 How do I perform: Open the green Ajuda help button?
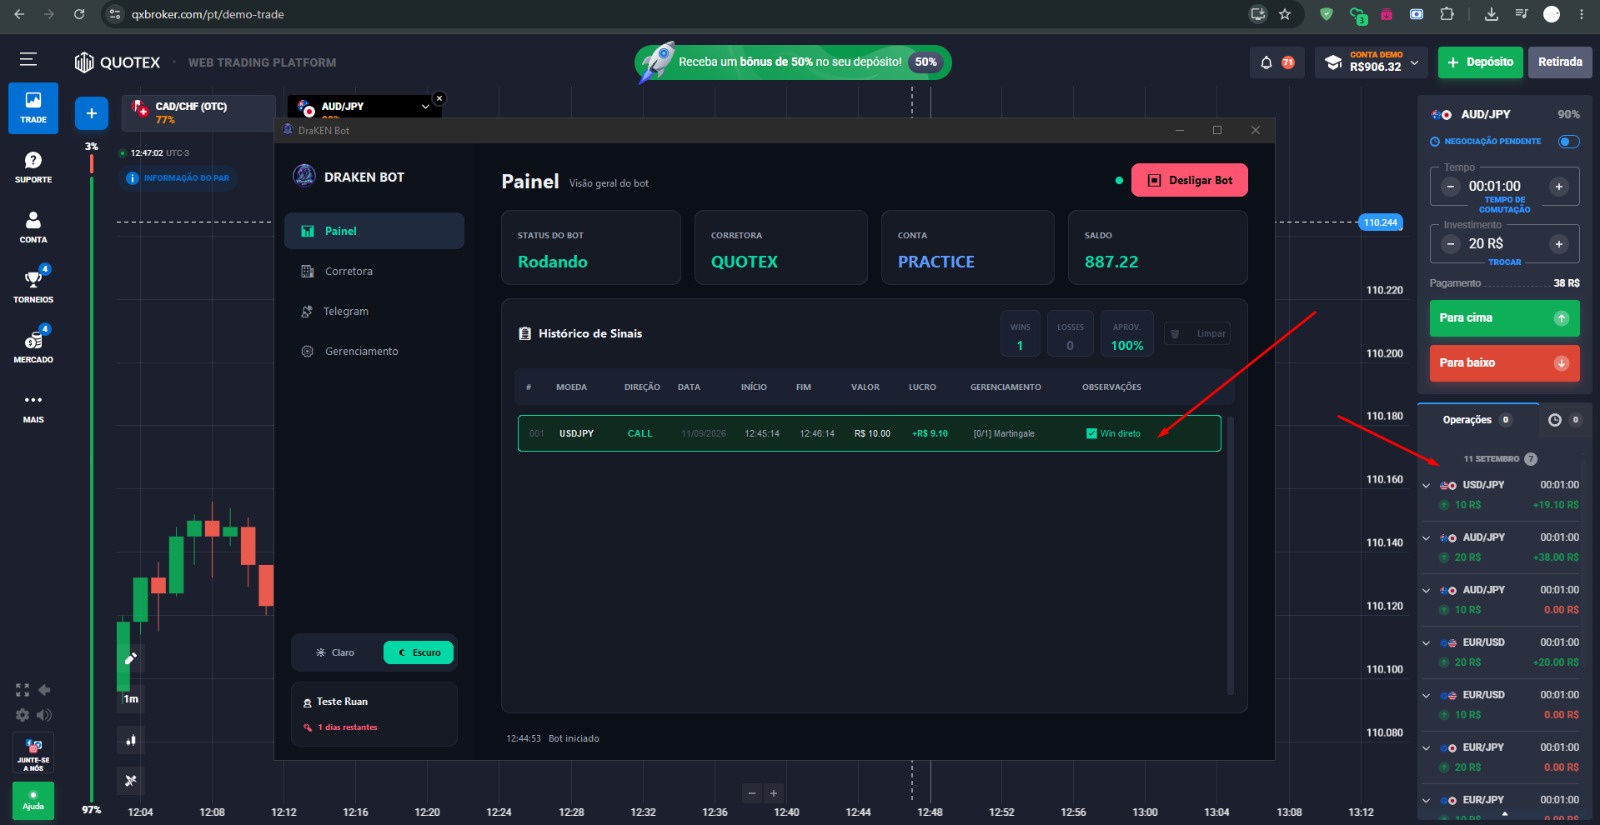[33, 801]
